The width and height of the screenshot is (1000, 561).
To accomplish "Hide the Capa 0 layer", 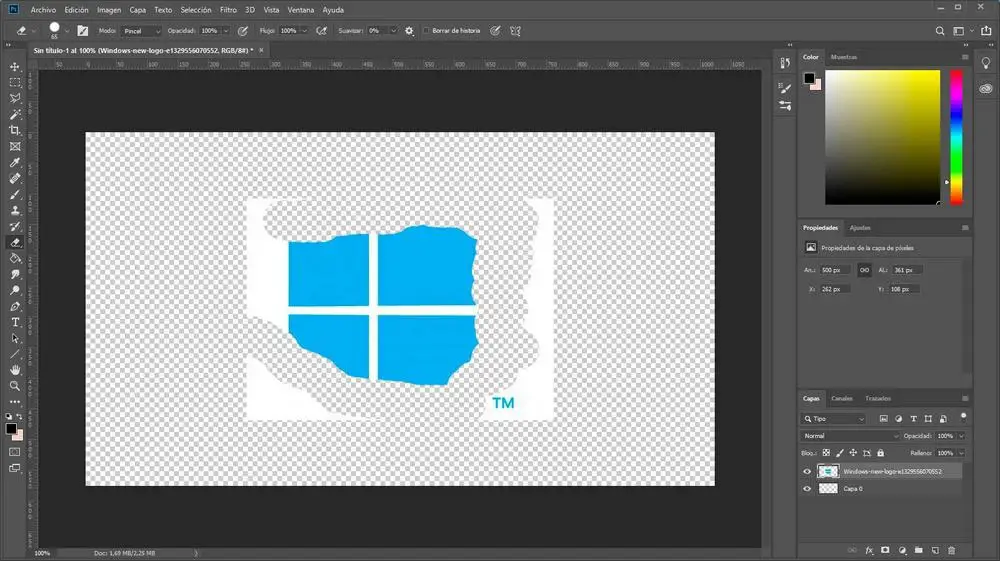I will coord(807,489).
